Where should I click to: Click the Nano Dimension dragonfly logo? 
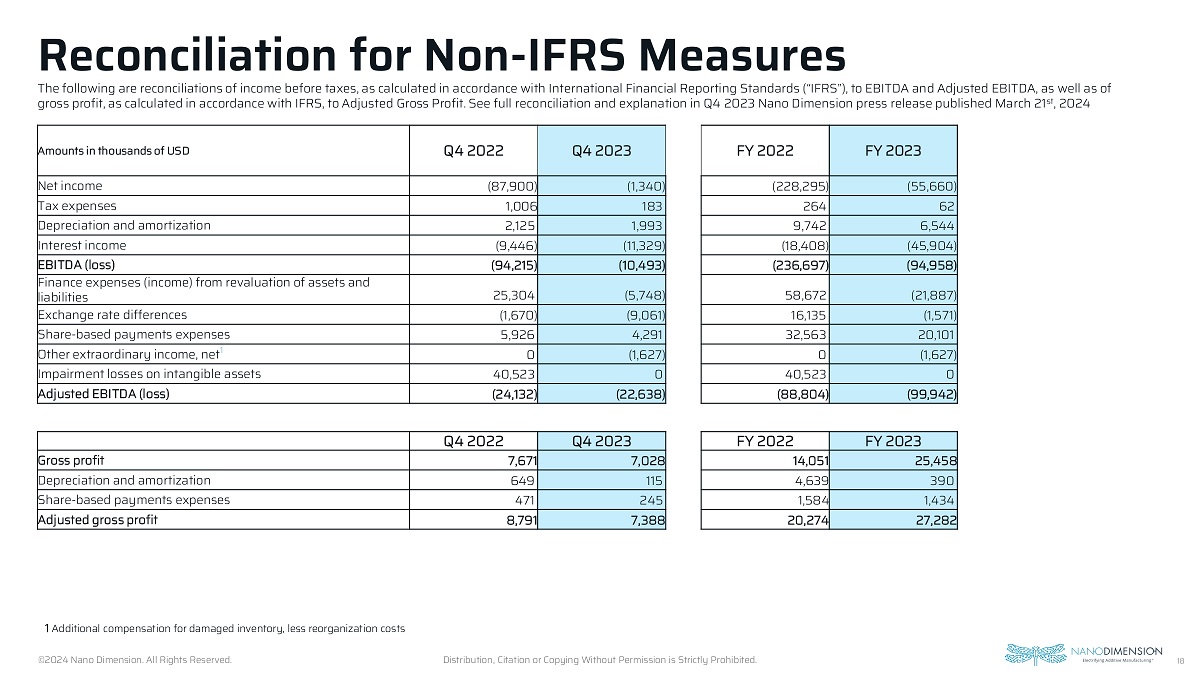point(1038,652)
